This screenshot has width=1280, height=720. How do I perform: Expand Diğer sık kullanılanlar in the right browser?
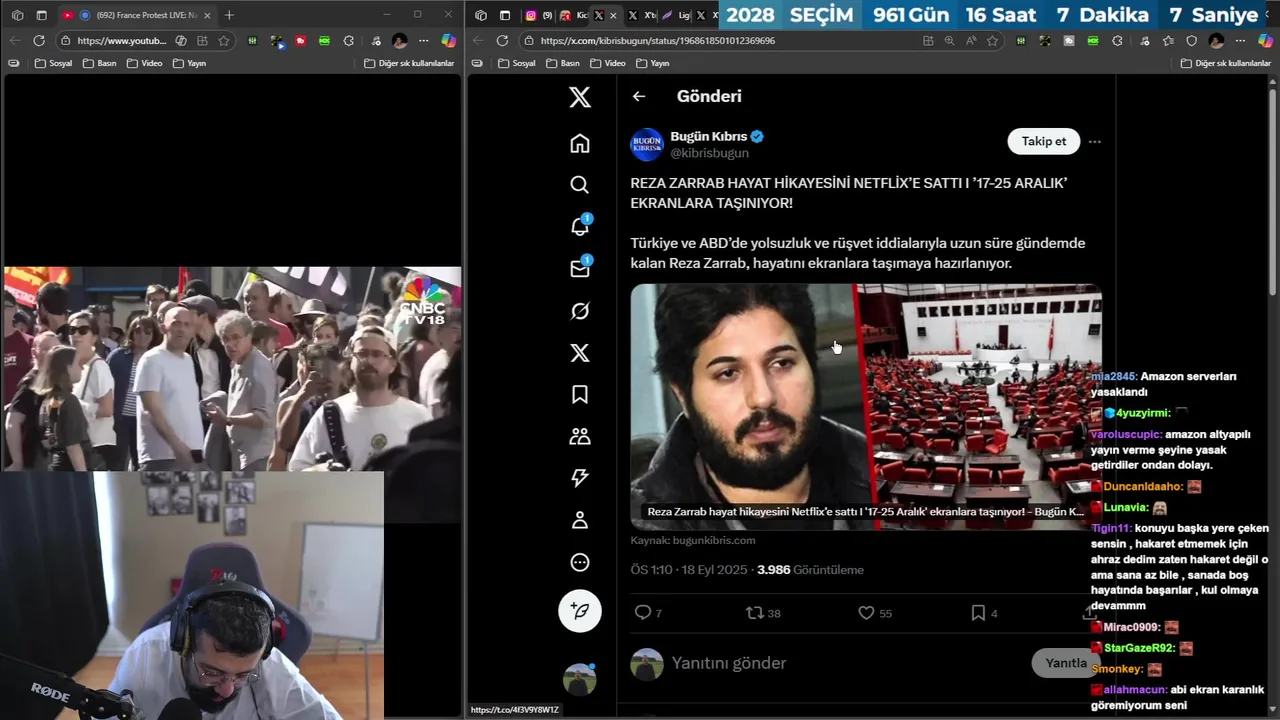pos(1225,63)
